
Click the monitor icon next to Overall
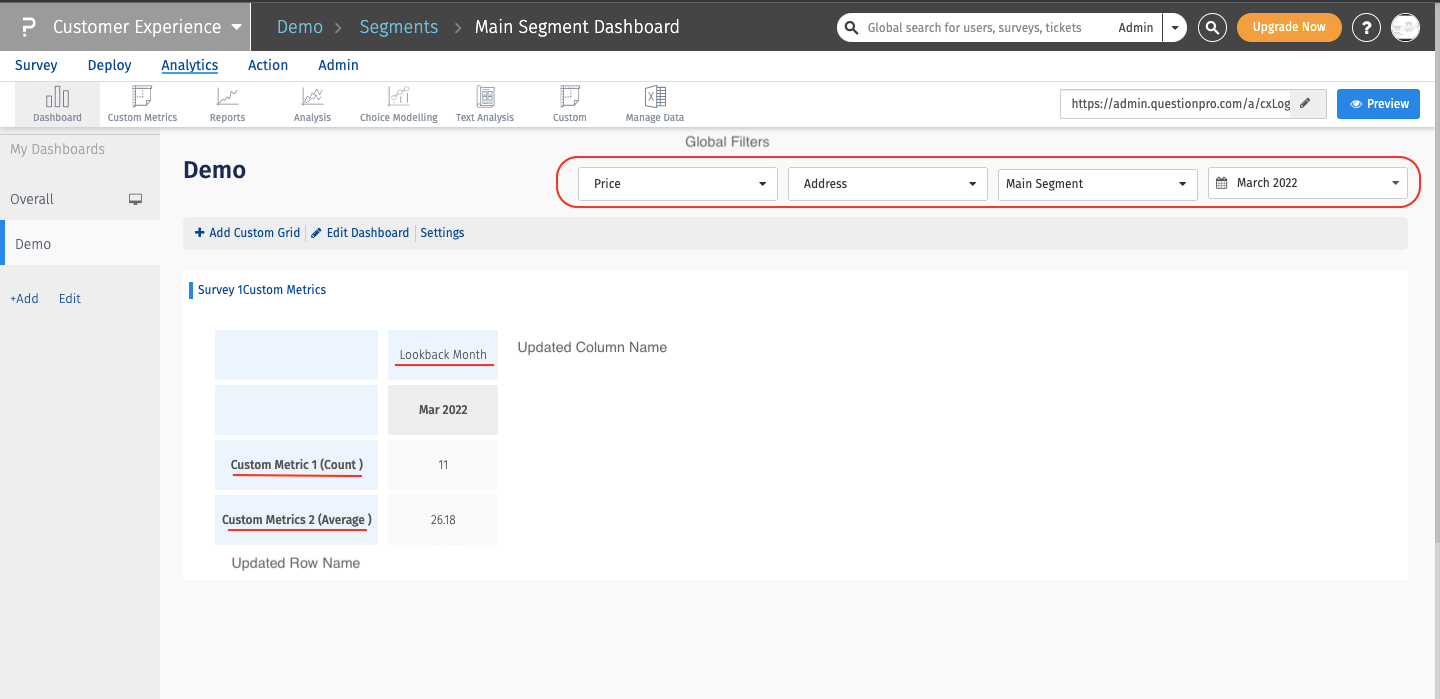135,199
